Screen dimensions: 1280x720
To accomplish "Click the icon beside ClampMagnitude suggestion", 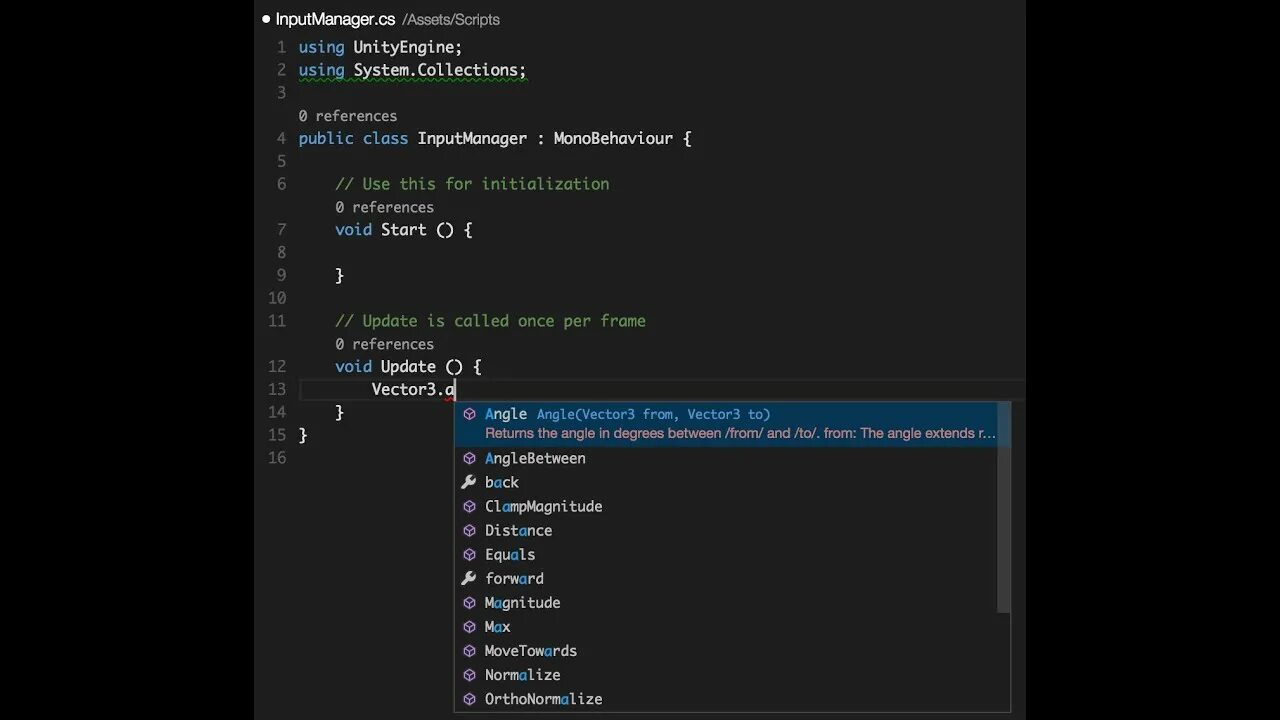I will [x=470, y=506].
